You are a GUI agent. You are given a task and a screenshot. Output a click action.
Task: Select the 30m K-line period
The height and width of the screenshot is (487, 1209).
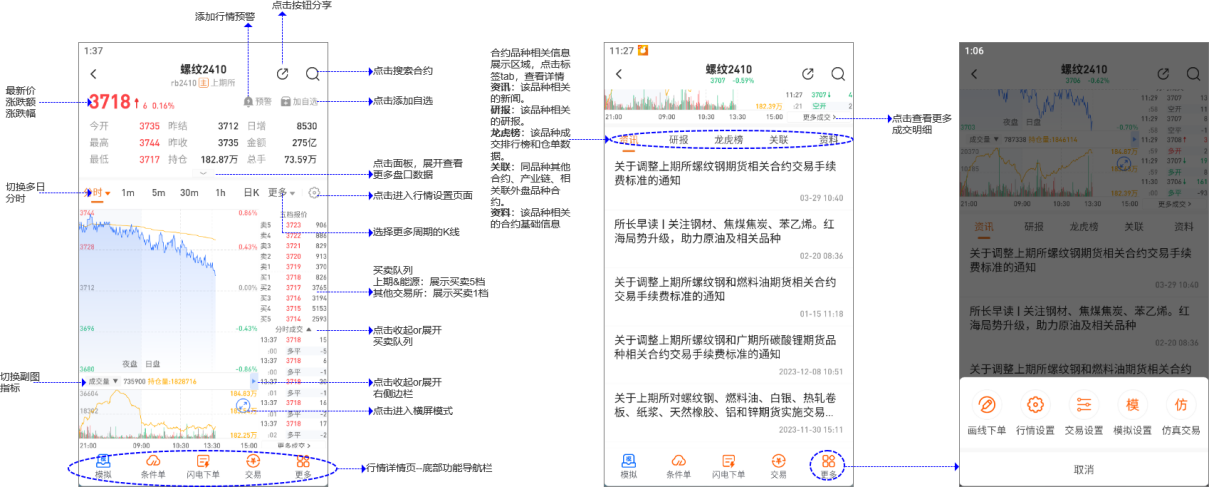click(x=188, y=193)
